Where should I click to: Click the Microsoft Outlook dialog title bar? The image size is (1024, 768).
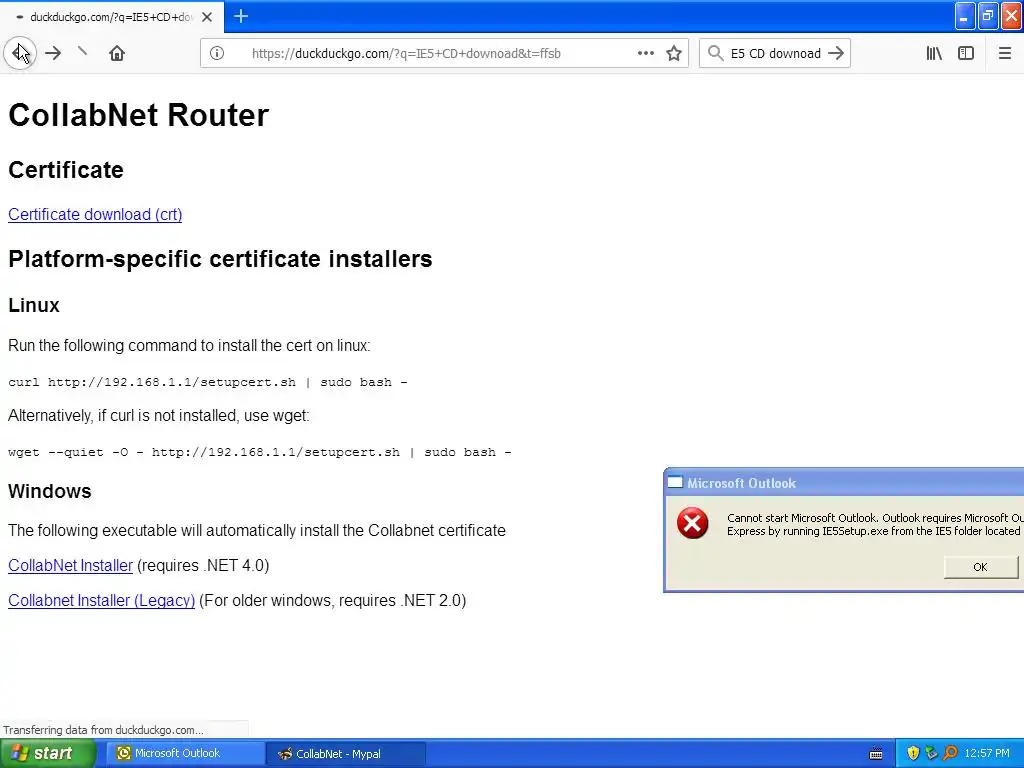click(x=844, y=483)
